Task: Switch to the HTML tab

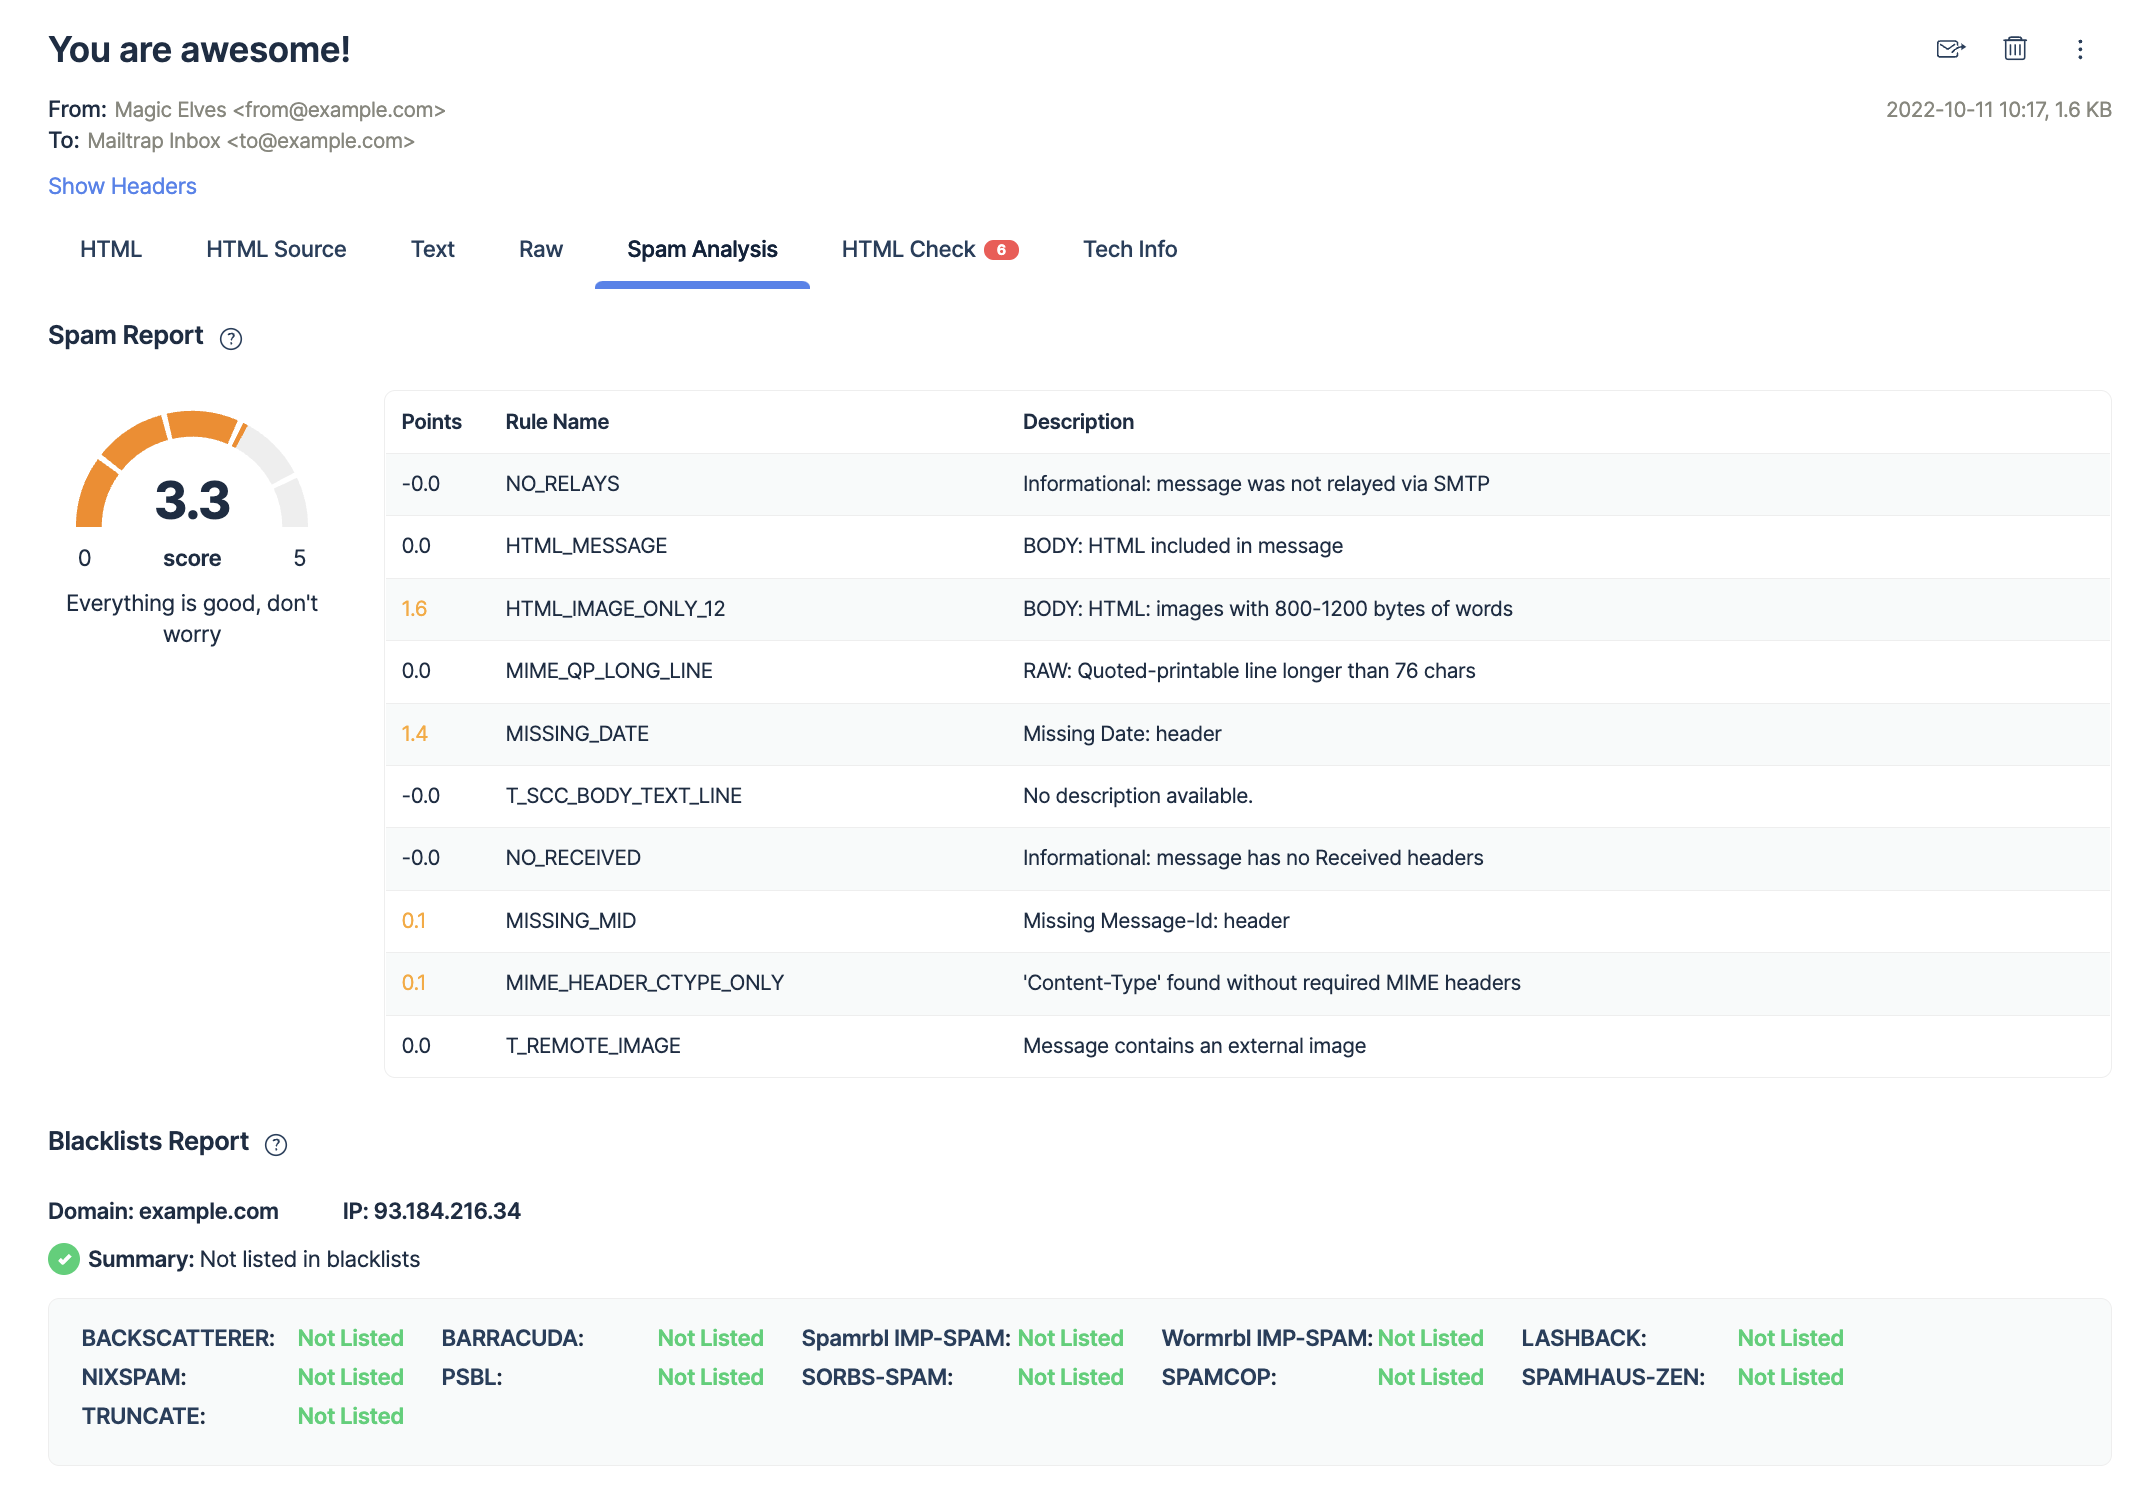Action: coord(109,250)
